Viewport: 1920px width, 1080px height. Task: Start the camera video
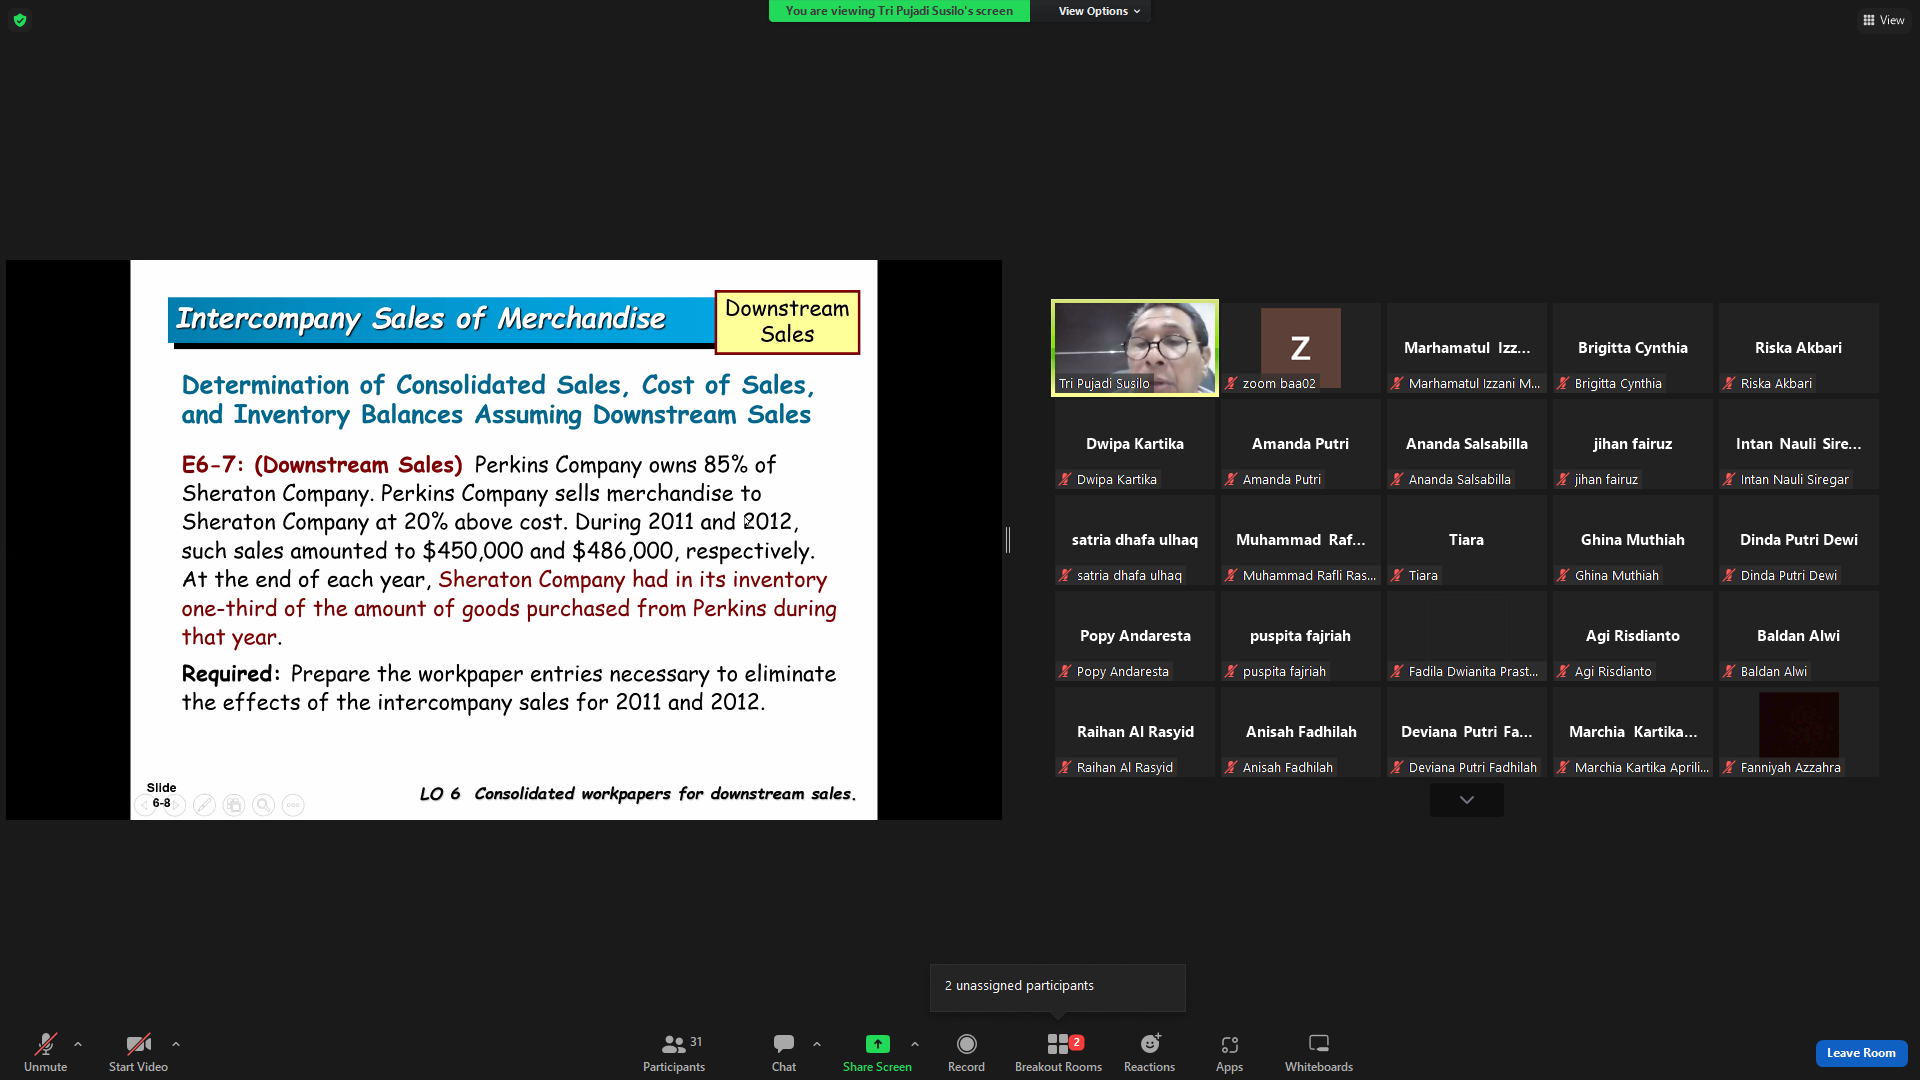pos(138,1053)
